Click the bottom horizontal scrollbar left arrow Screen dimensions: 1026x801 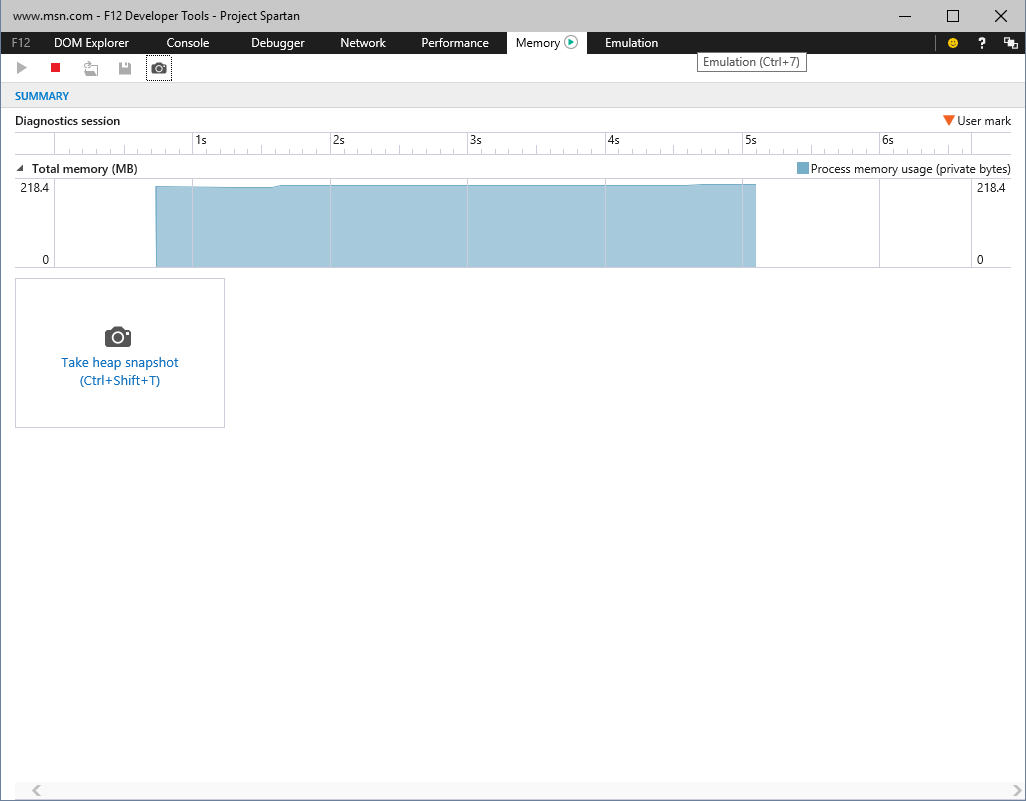click(x=37, y=791)
